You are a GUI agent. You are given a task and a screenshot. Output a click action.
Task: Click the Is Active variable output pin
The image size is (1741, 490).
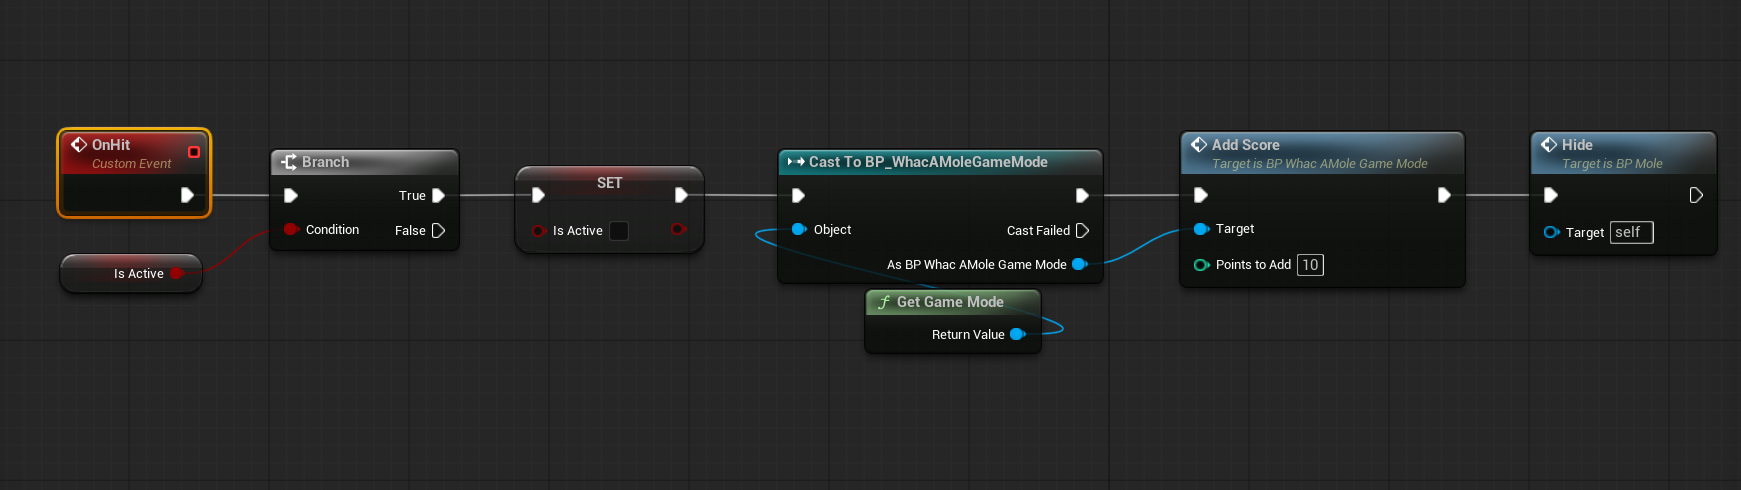click(x=177, y=273)
